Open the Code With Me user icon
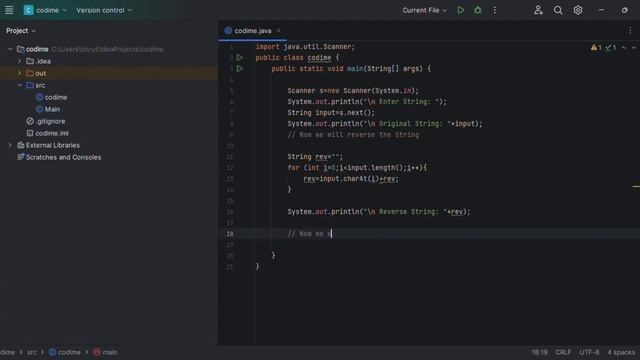Screen dimensions: 640x360 point(538,10)
